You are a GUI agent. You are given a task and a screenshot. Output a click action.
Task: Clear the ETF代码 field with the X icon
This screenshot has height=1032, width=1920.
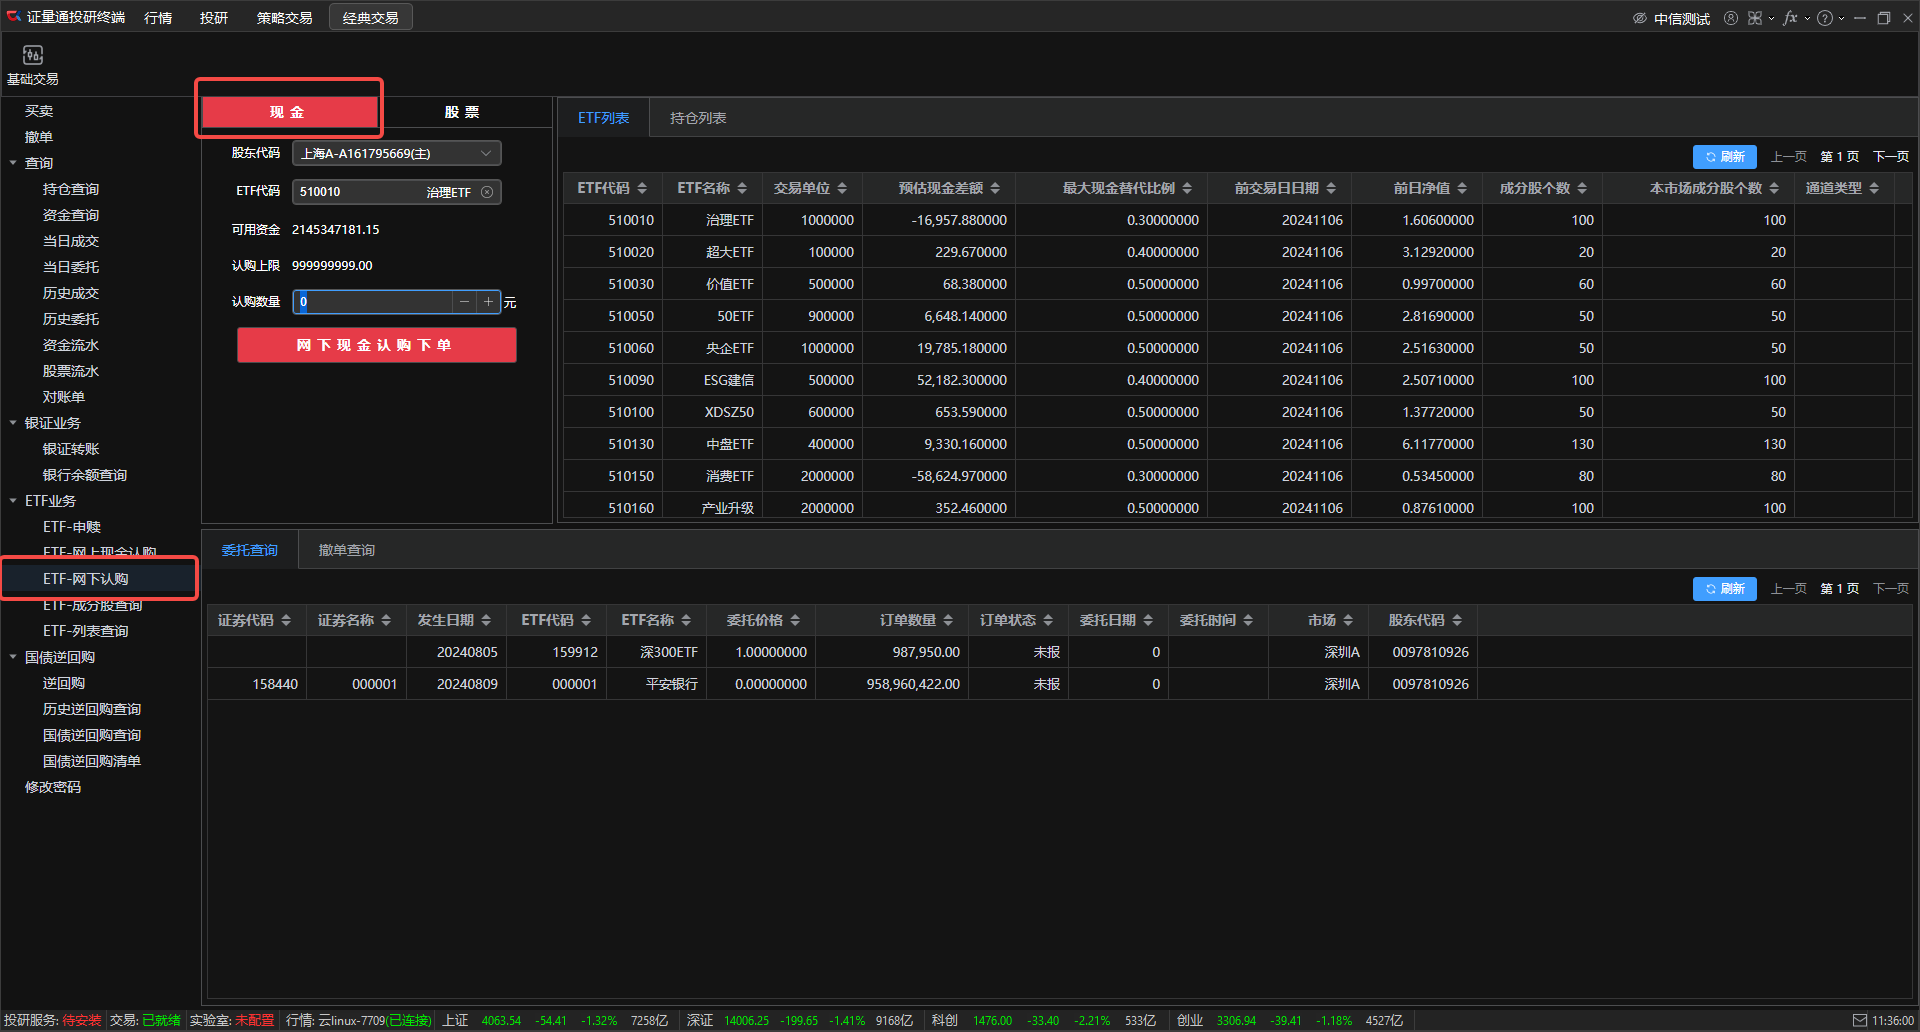[x=487, y=192]
